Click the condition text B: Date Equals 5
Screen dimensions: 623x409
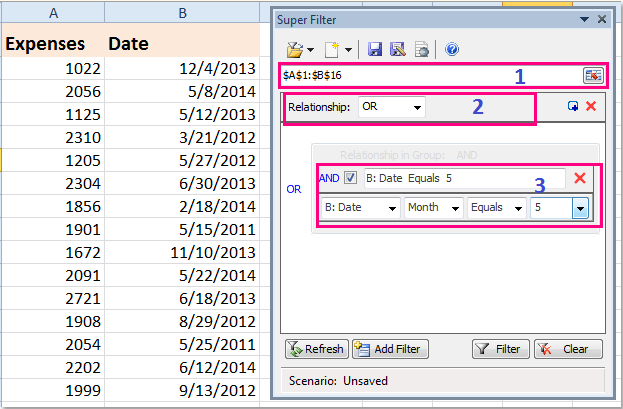click(409, 178)
